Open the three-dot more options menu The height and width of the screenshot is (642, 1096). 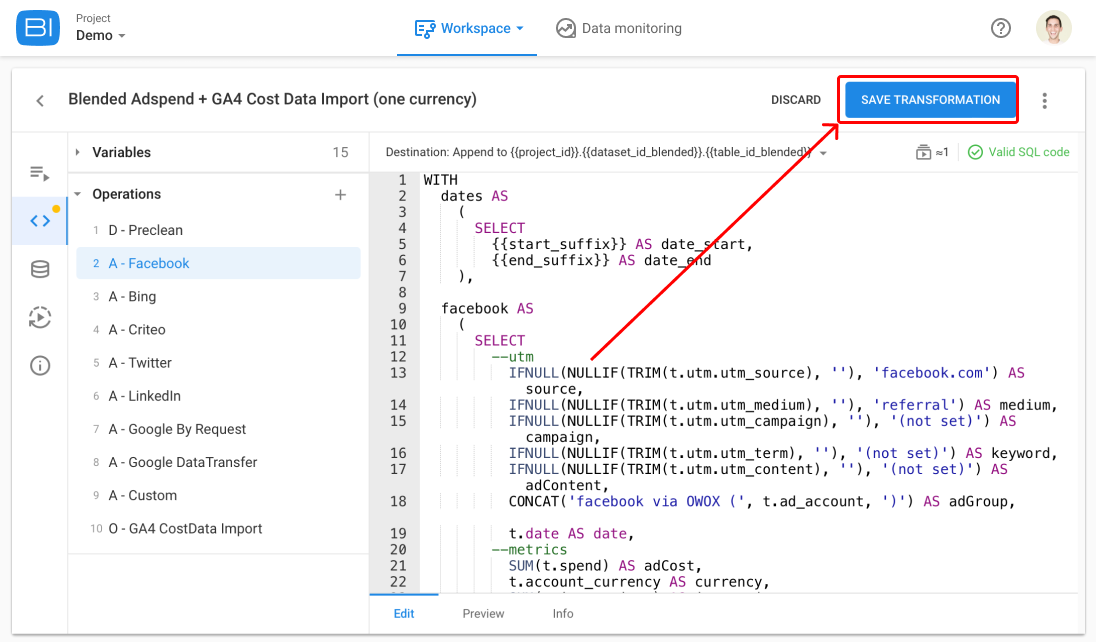point(1044,101)
